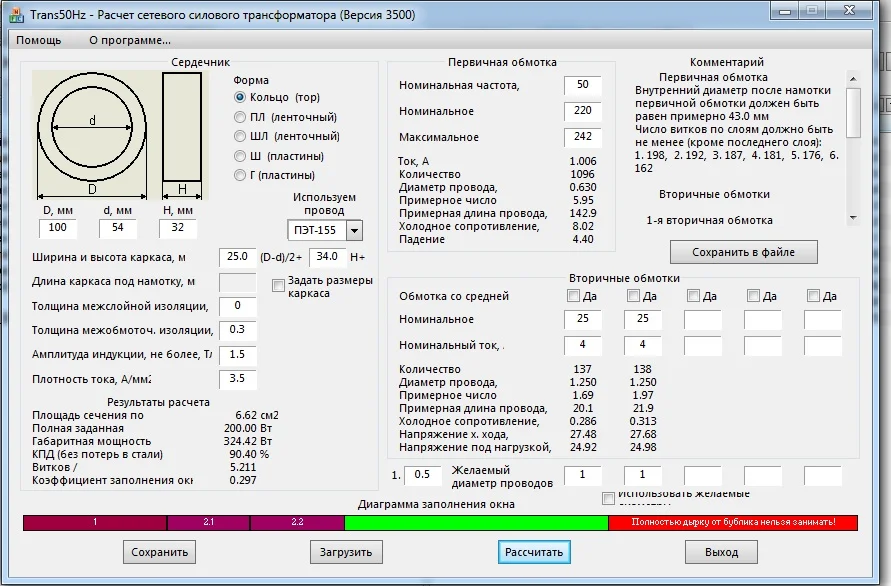Image resolution: width=891 pixels, height=586 pixels.
Task: Select the ПЛ (ленточный) core shape
Action: pos(240,117)
